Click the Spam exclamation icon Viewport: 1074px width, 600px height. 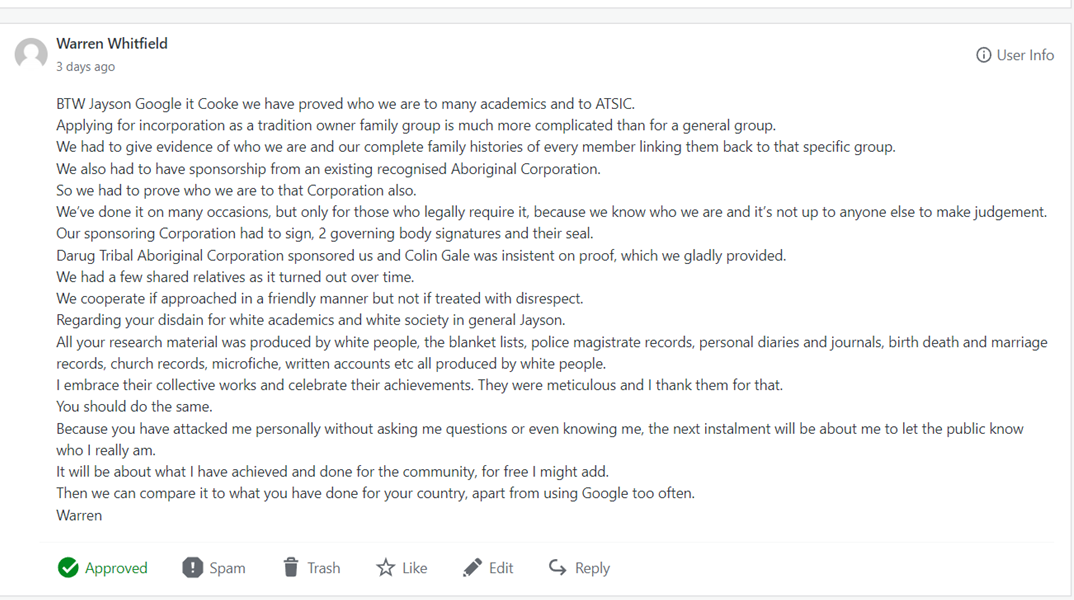point(192,568)
